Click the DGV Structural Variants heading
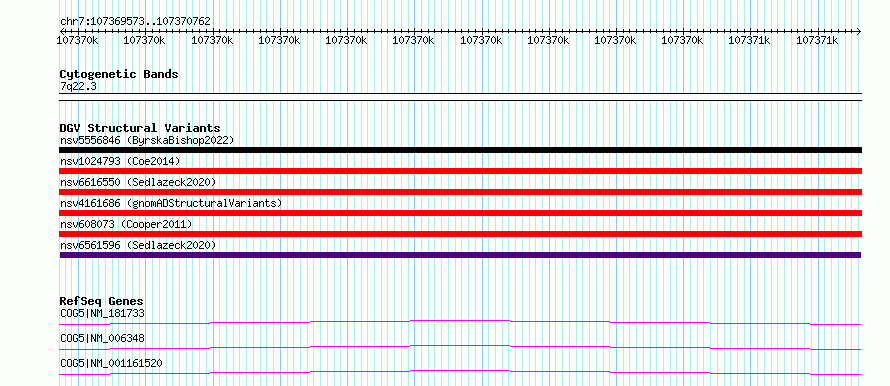Viewport: 890px width, 386px height. tap(140, 128)
